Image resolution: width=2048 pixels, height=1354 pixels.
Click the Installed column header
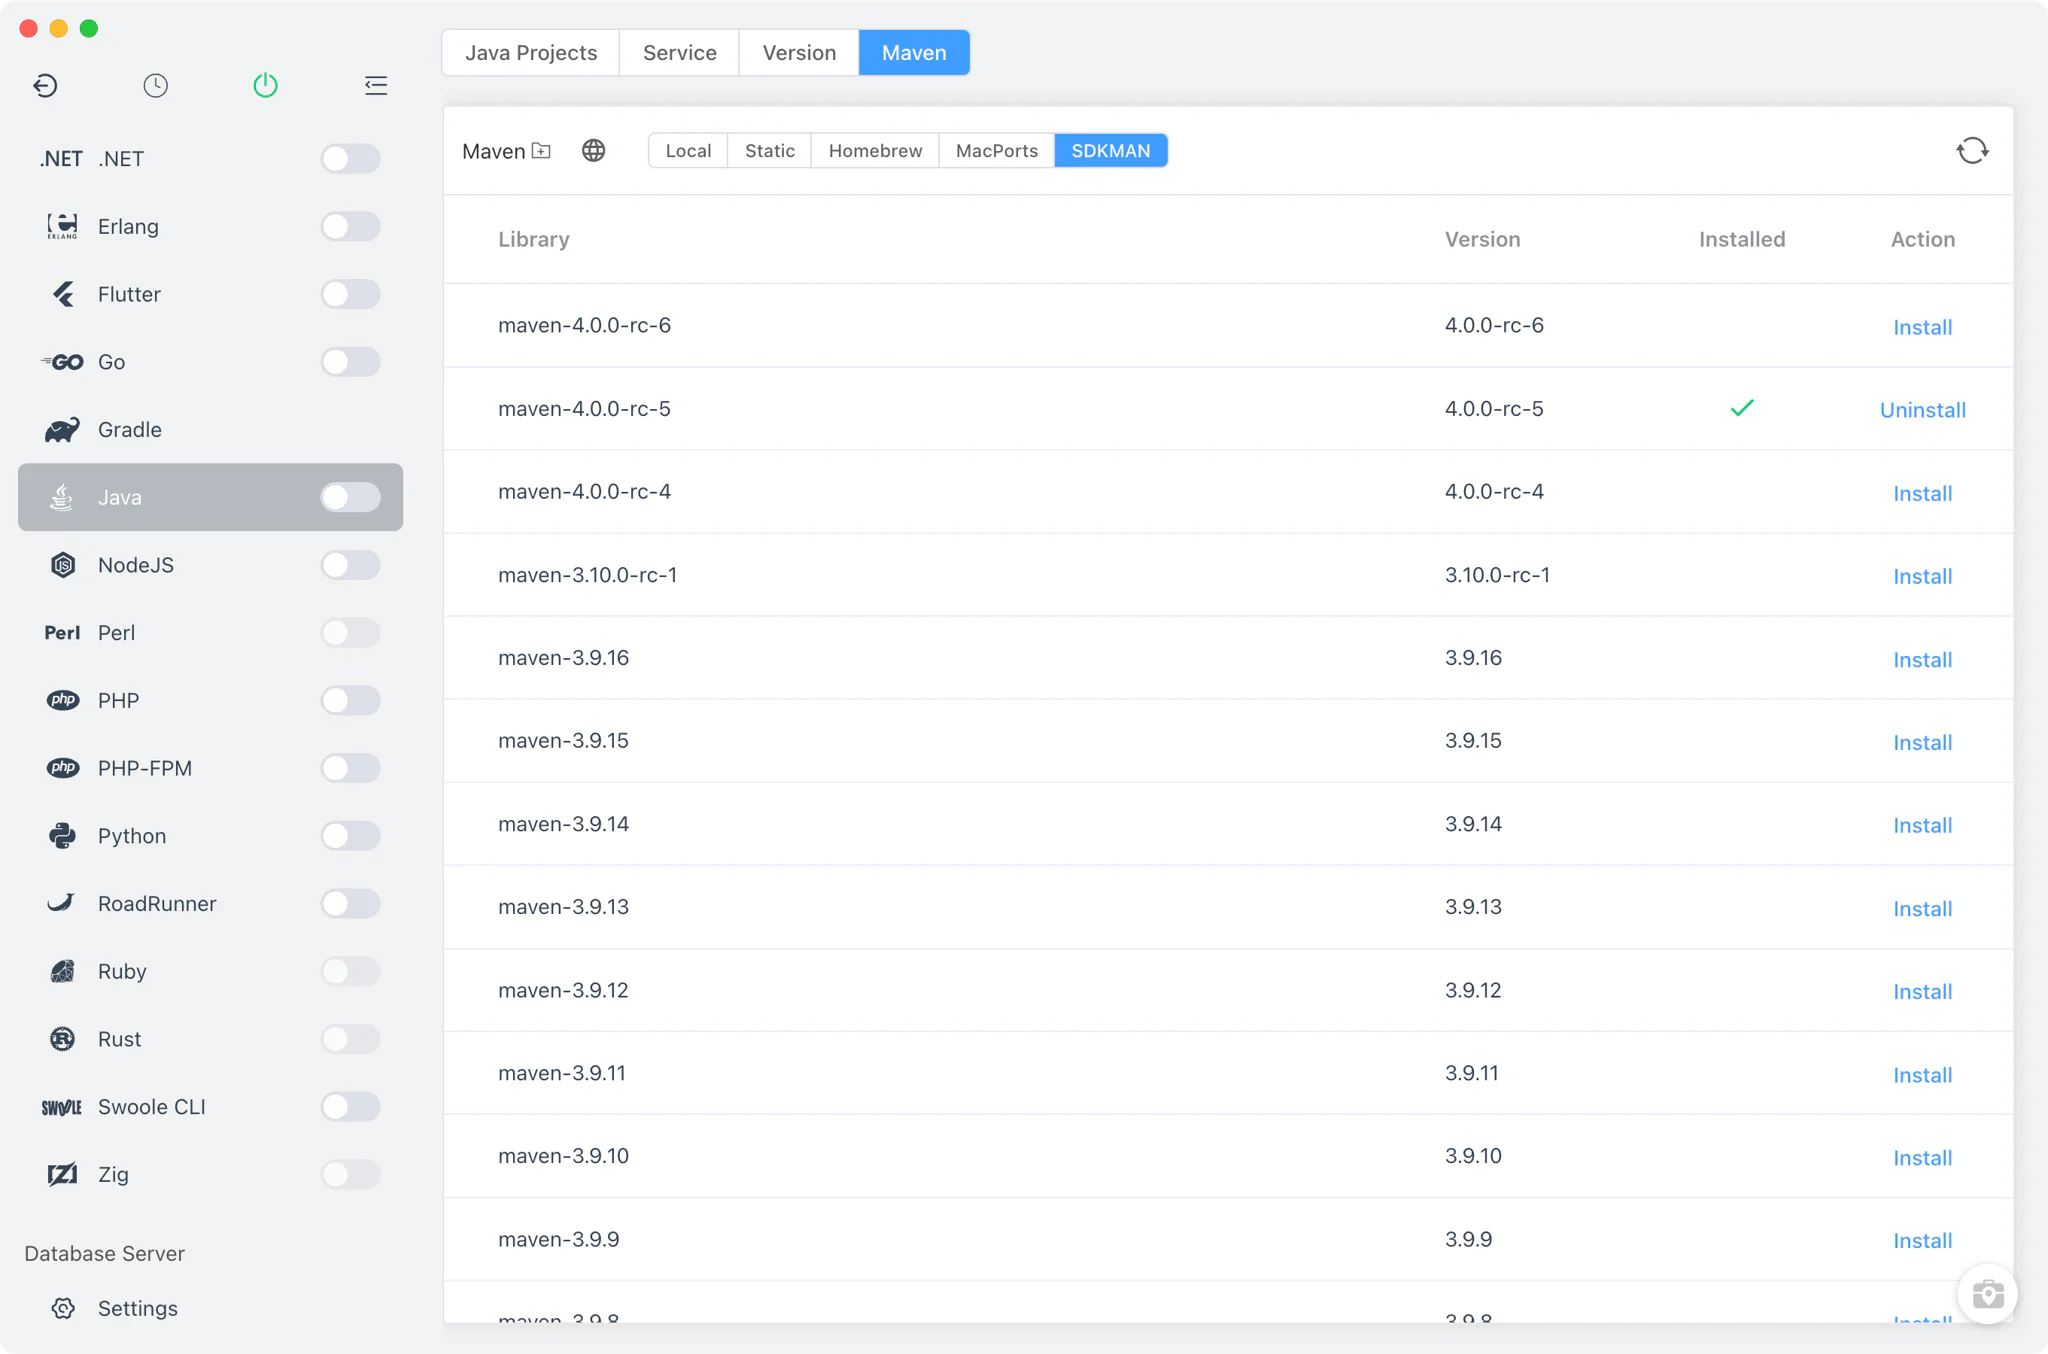[x=1742, y=239]
